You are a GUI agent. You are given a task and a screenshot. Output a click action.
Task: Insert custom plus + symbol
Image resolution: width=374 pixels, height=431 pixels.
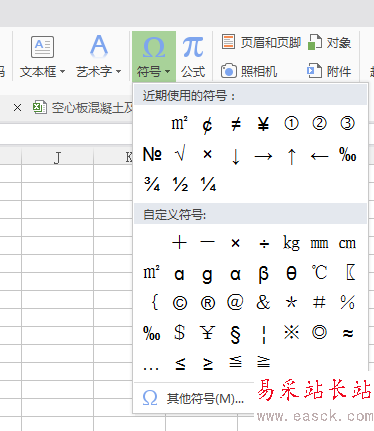(x=179, y=242)
